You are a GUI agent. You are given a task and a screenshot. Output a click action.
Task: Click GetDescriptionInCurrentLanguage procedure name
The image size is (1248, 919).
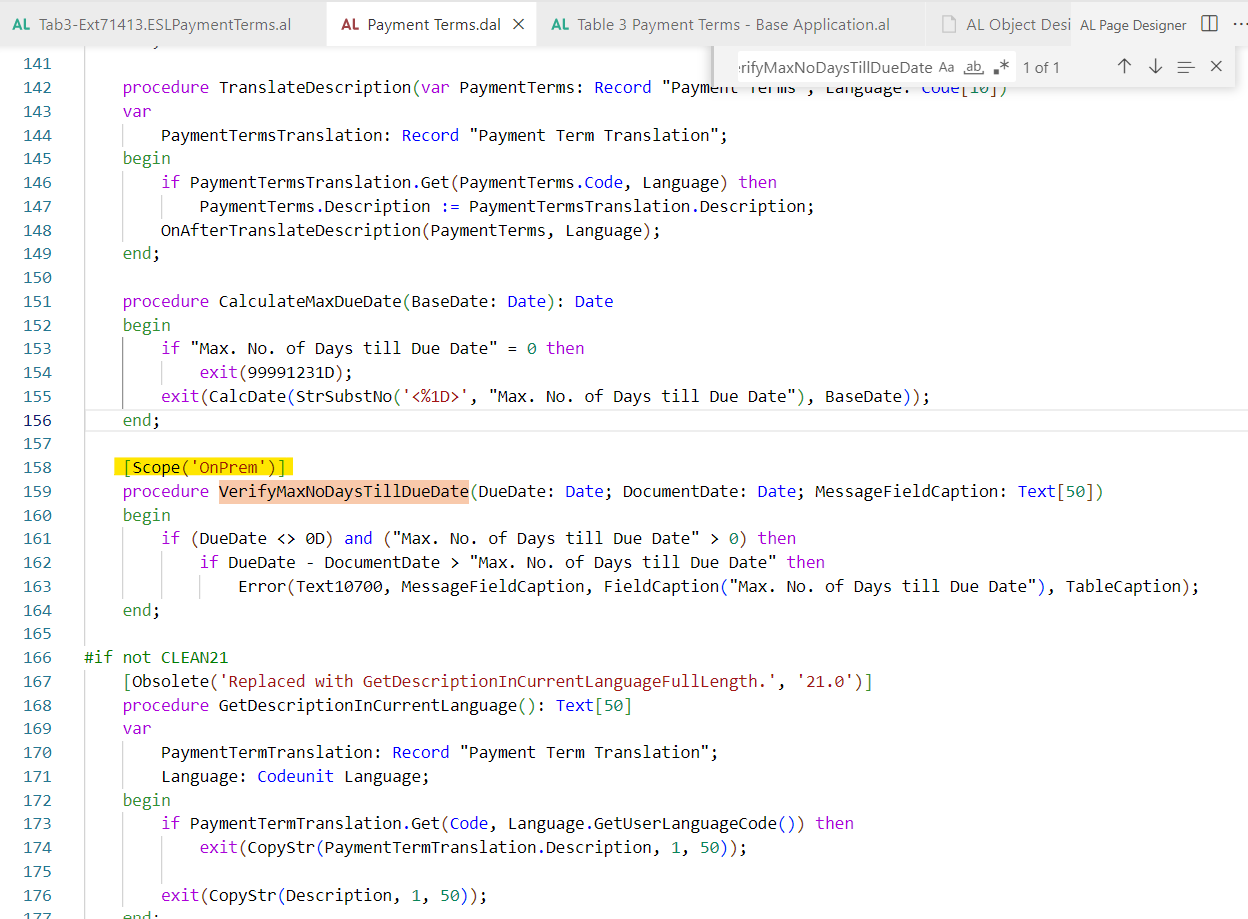coord(368,705)
